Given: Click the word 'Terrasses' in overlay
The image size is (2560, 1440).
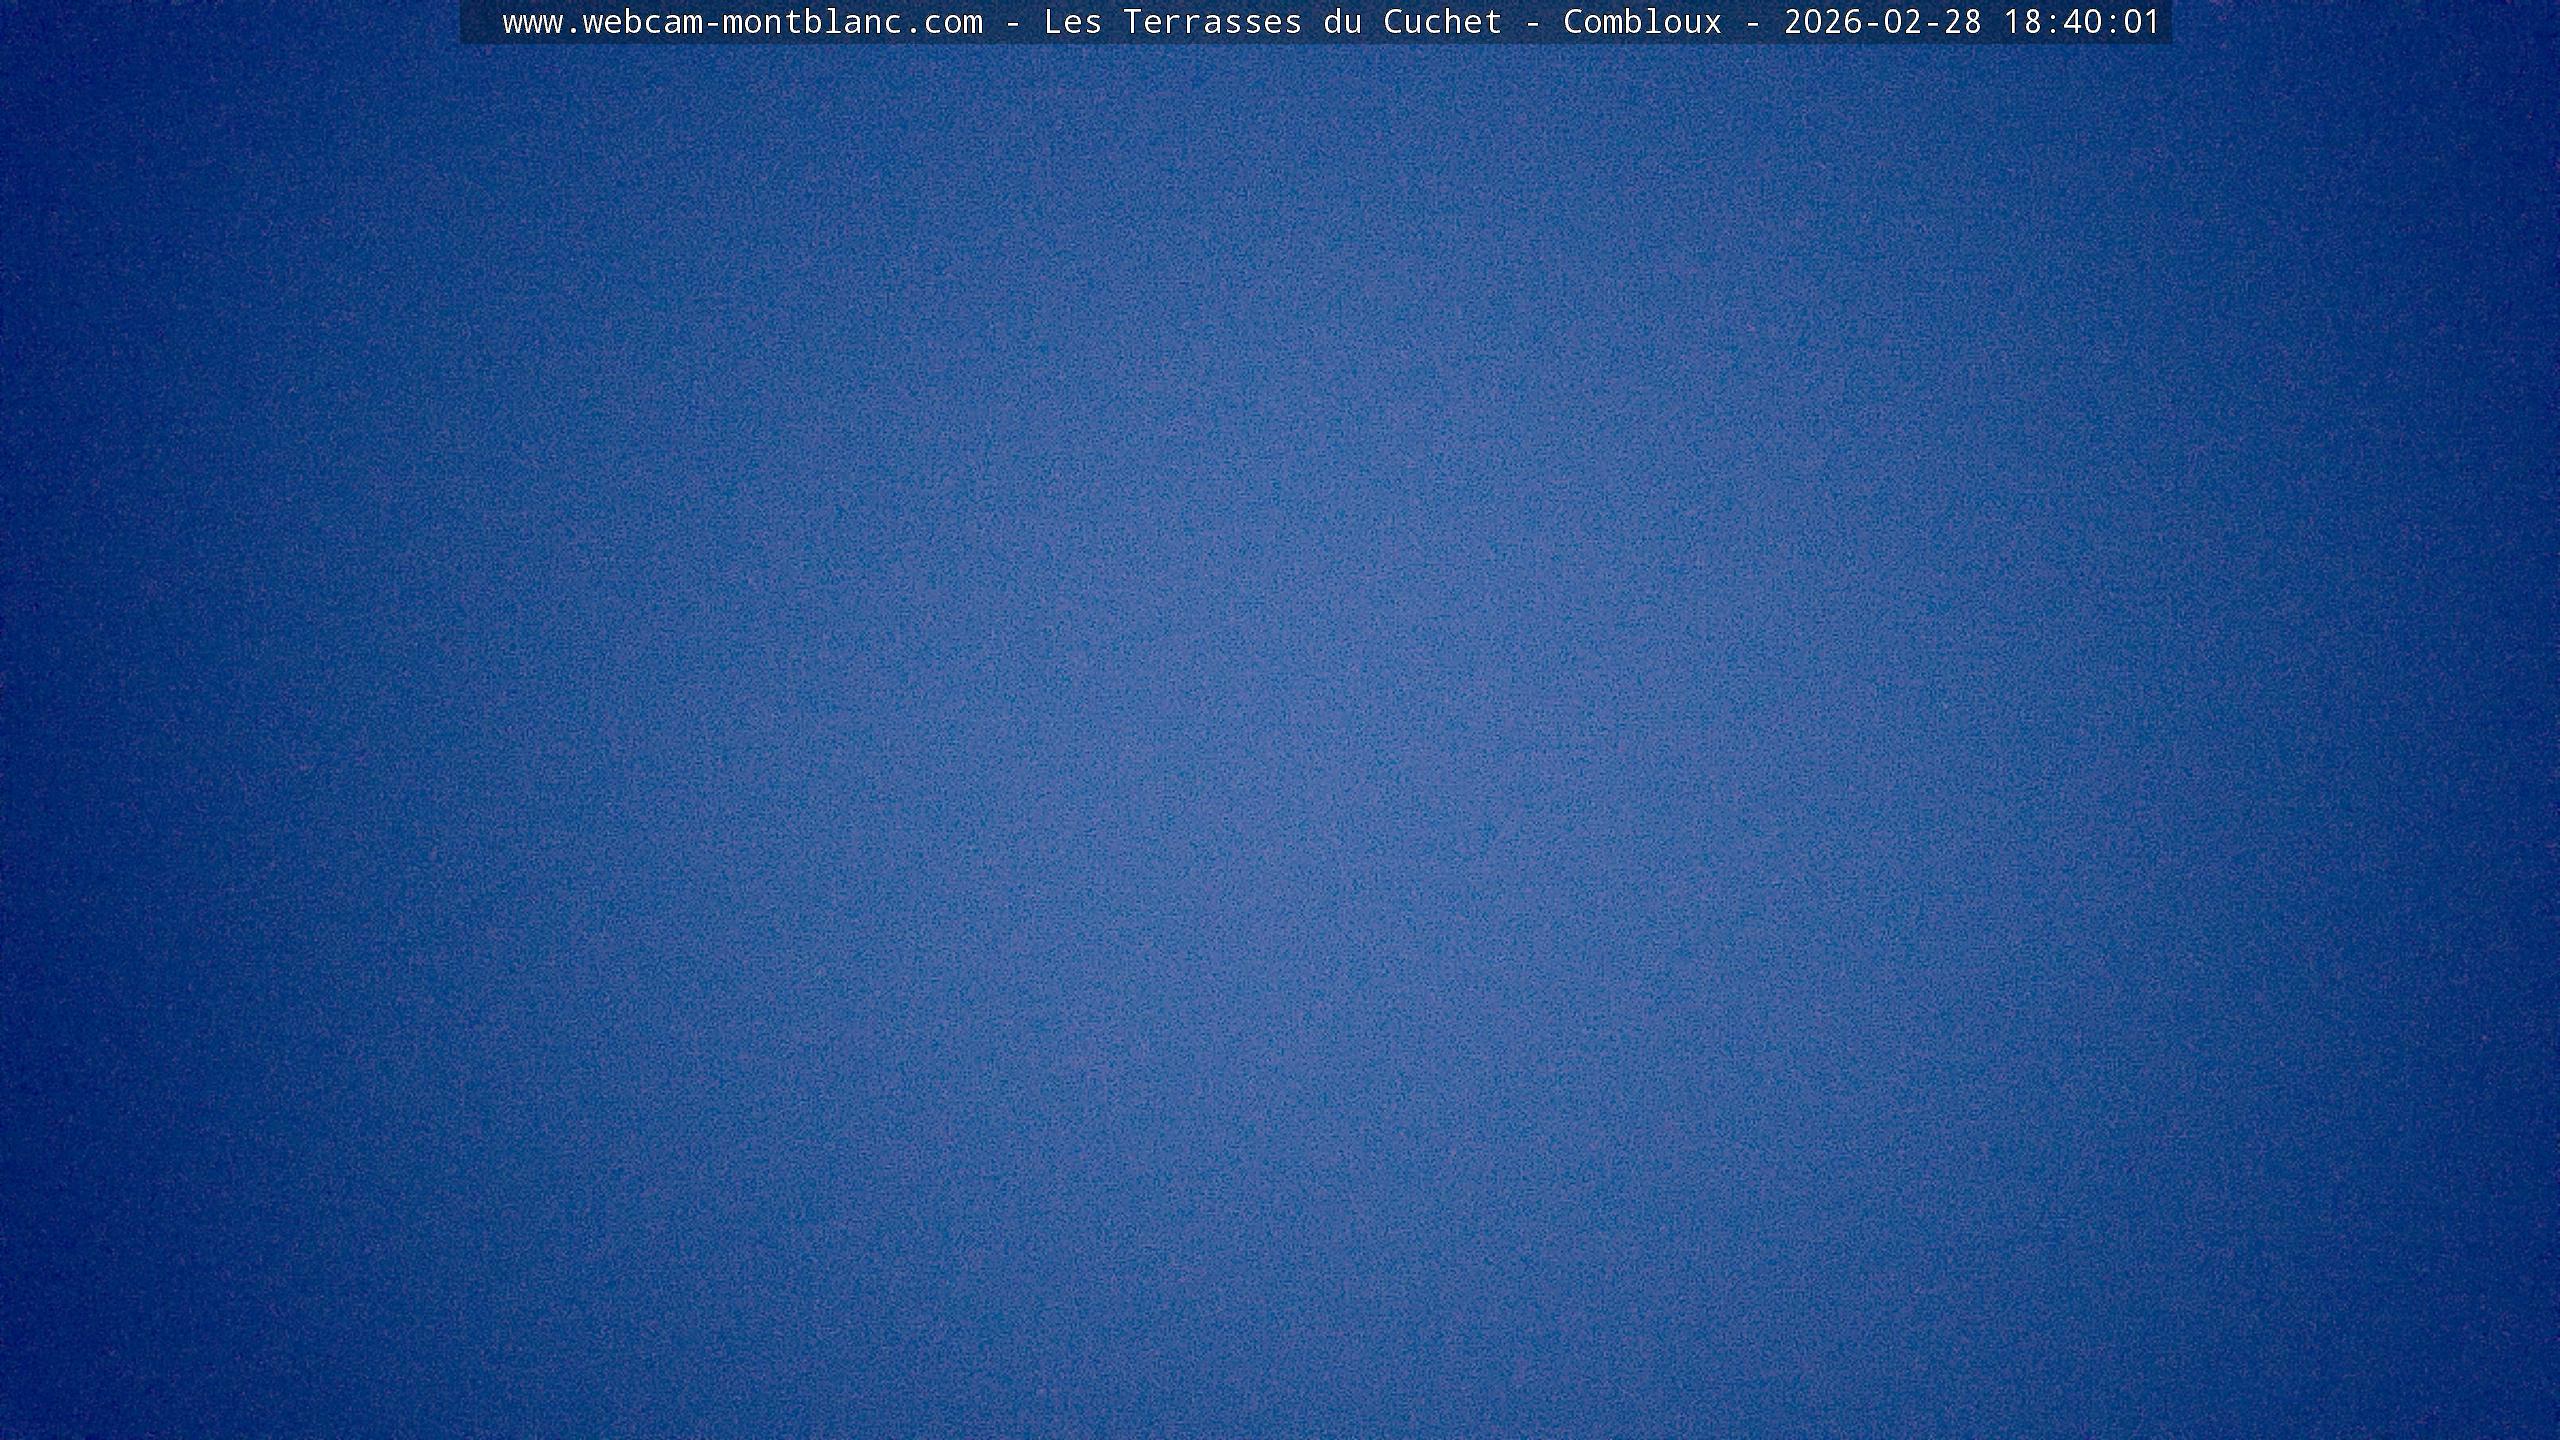Looking at the screenshot, I should 1212,22.
